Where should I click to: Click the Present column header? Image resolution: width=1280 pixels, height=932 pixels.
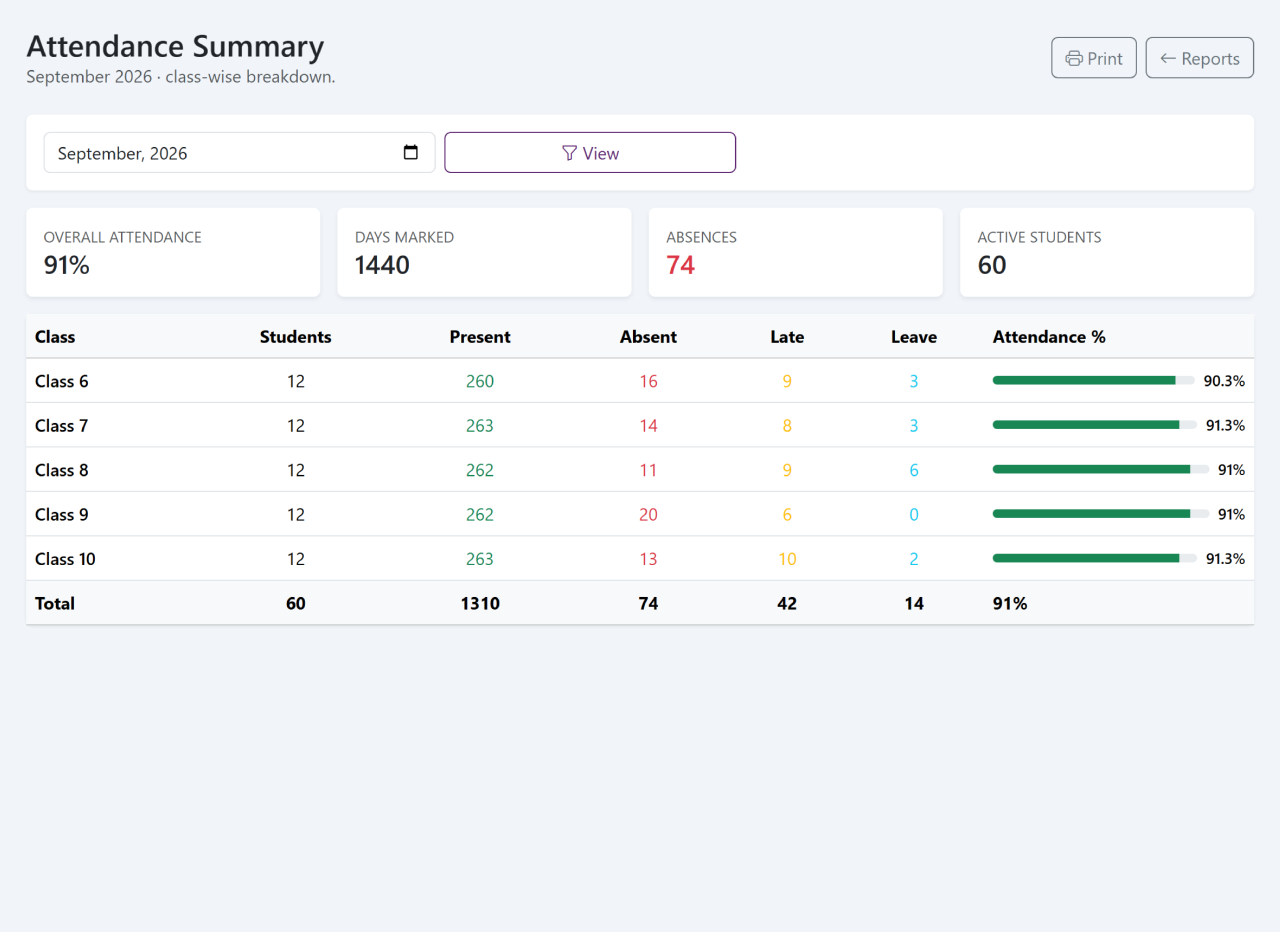click(480, 337)
